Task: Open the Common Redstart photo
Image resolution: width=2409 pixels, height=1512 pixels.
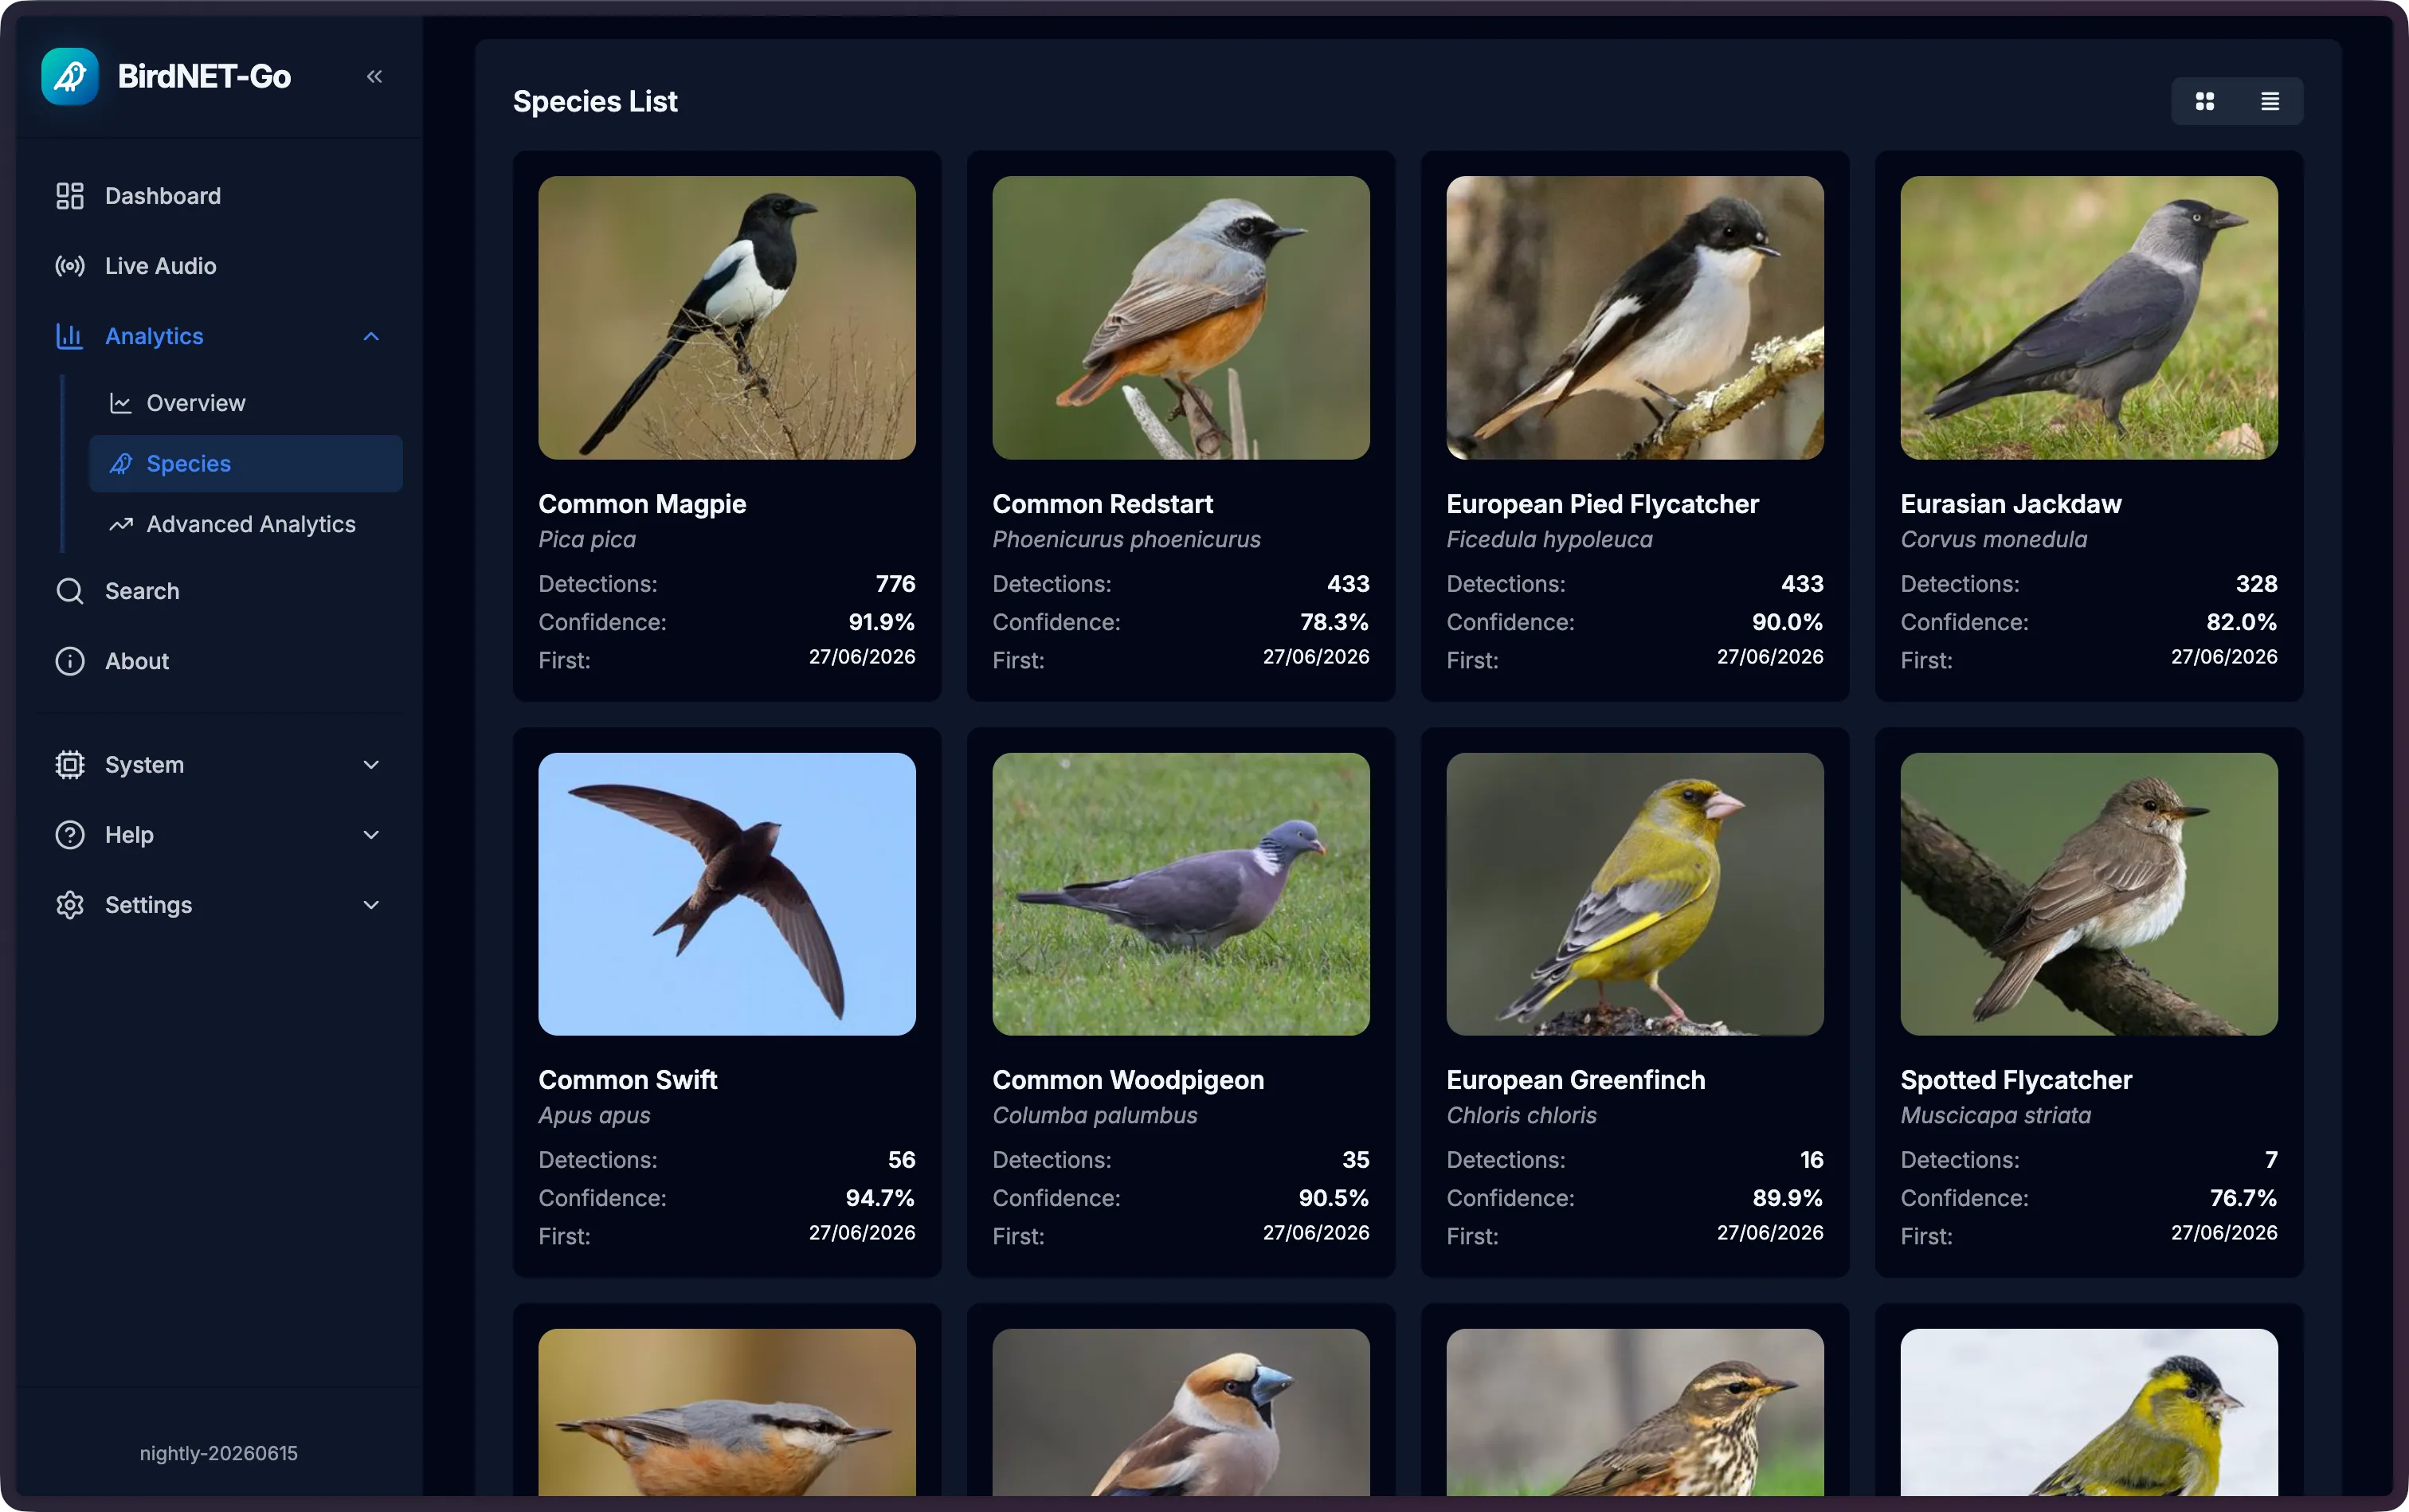Action: click(x=1181, y=318)
